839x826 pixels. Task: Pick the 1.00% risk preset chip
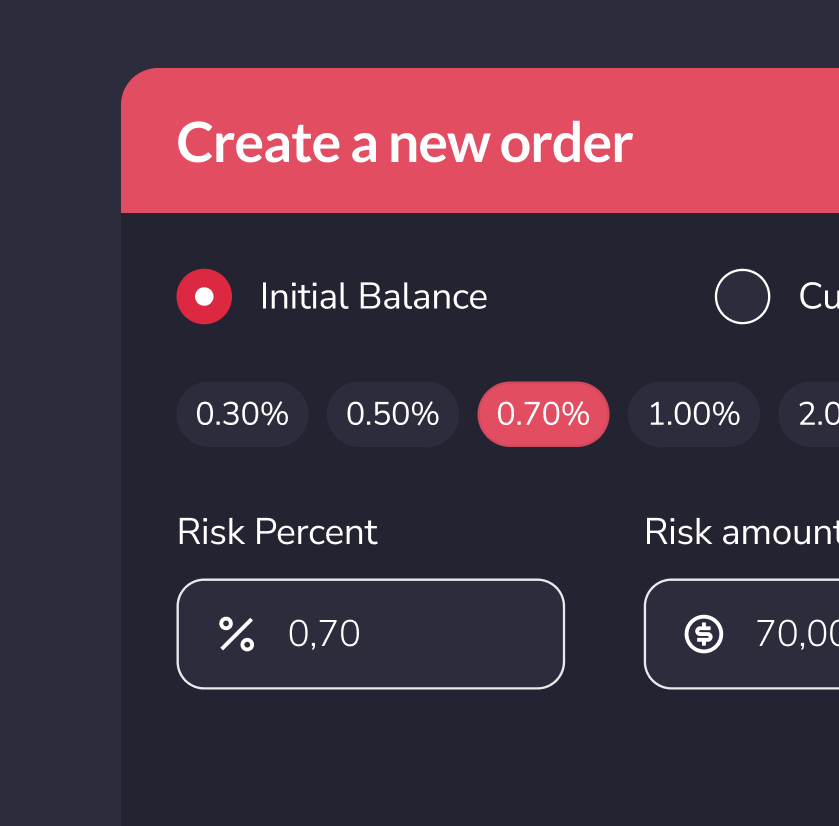pyautogui.click(x=694, y=414)
